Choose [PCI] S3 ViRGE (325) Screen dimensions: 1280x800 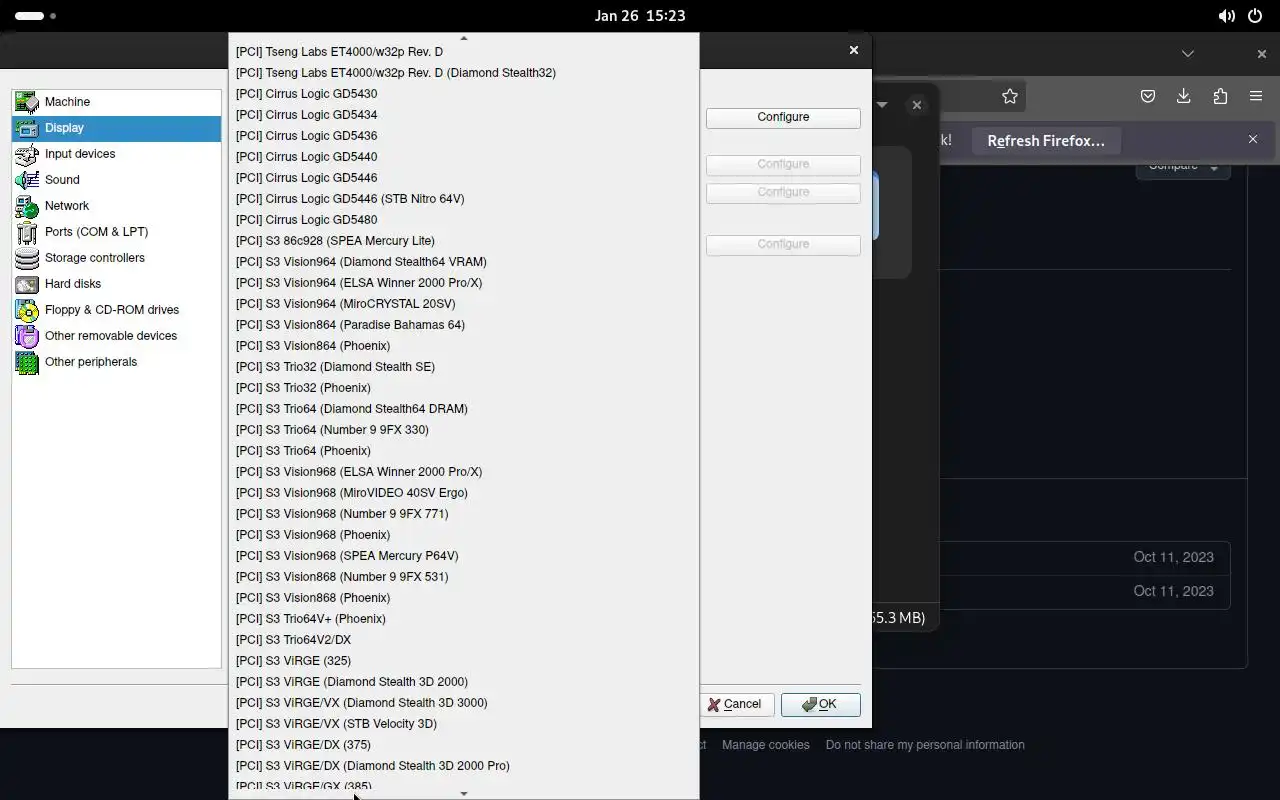tap(464, 661)
